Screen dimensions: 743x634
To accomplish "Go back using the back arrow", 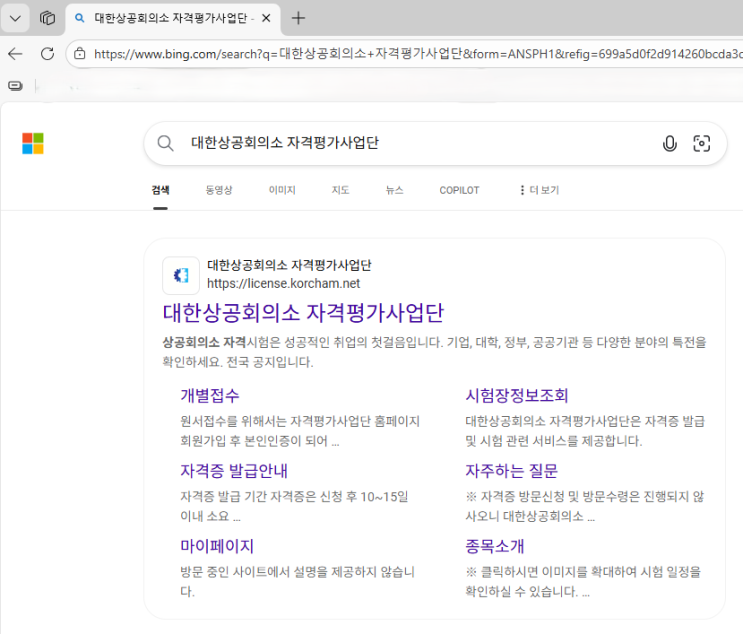I will tap(15, 54).
